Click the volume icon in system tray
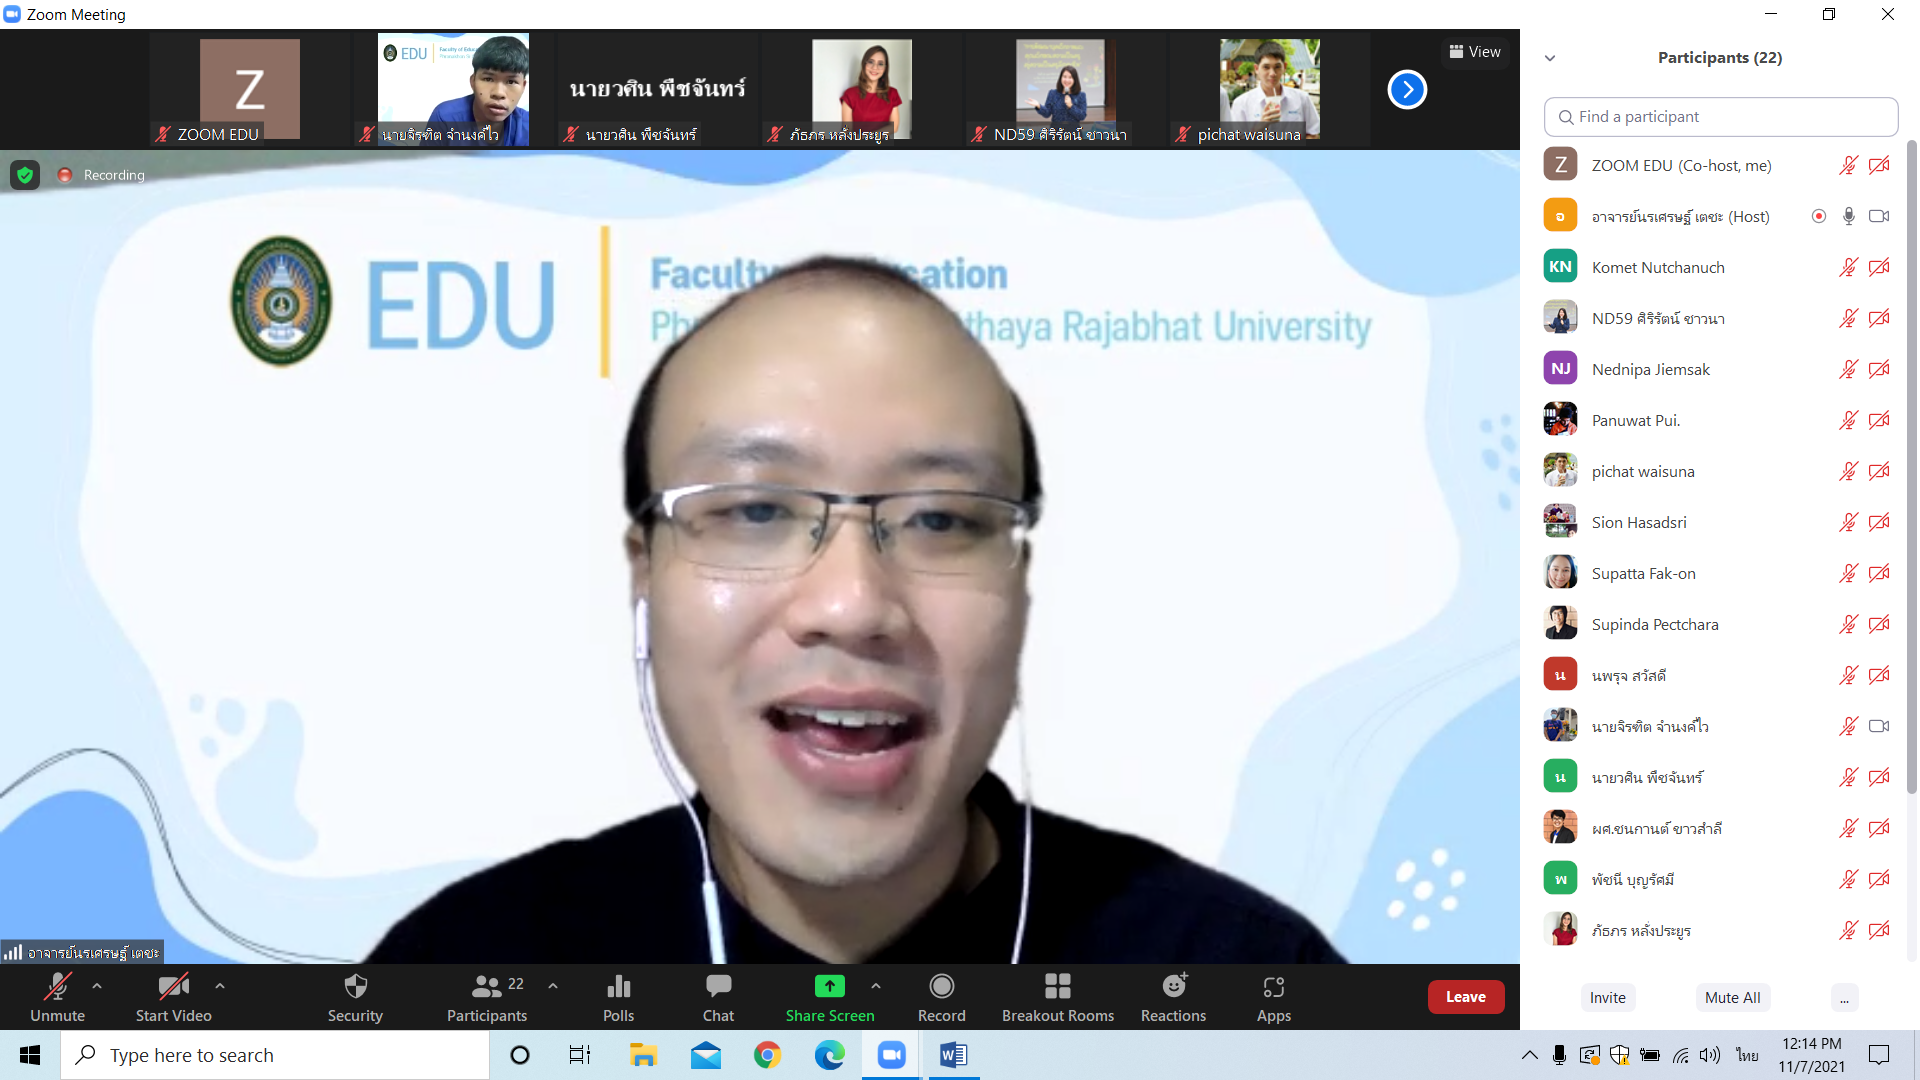This screenshot has width=1920, height=1080. click(1710, 1055)
